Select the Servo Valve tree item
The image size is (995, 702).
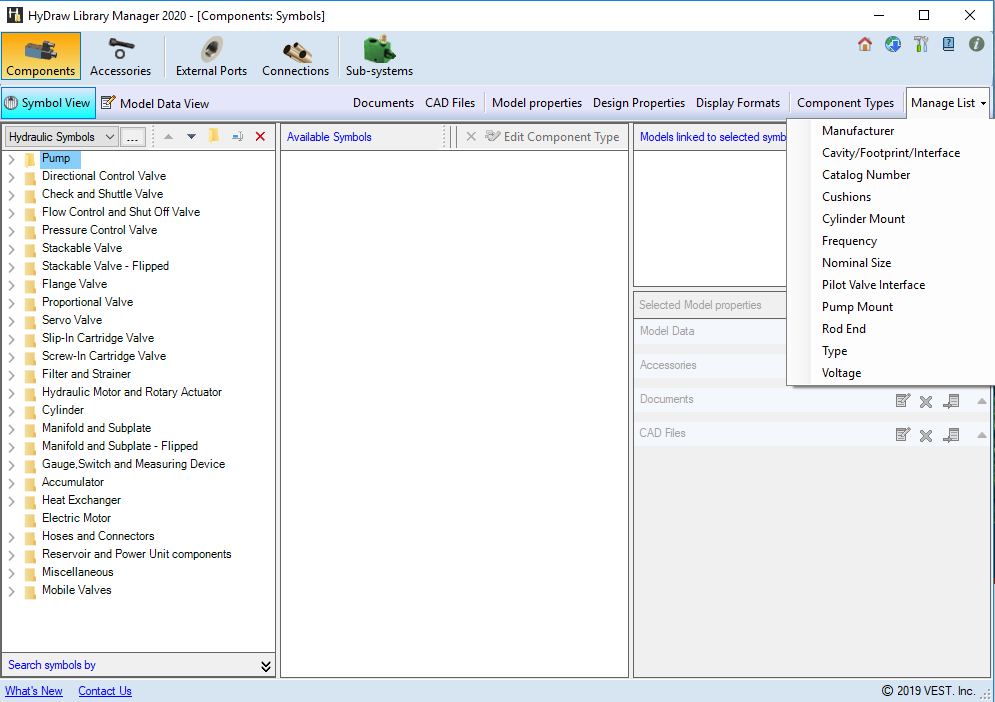coord(72,320)
